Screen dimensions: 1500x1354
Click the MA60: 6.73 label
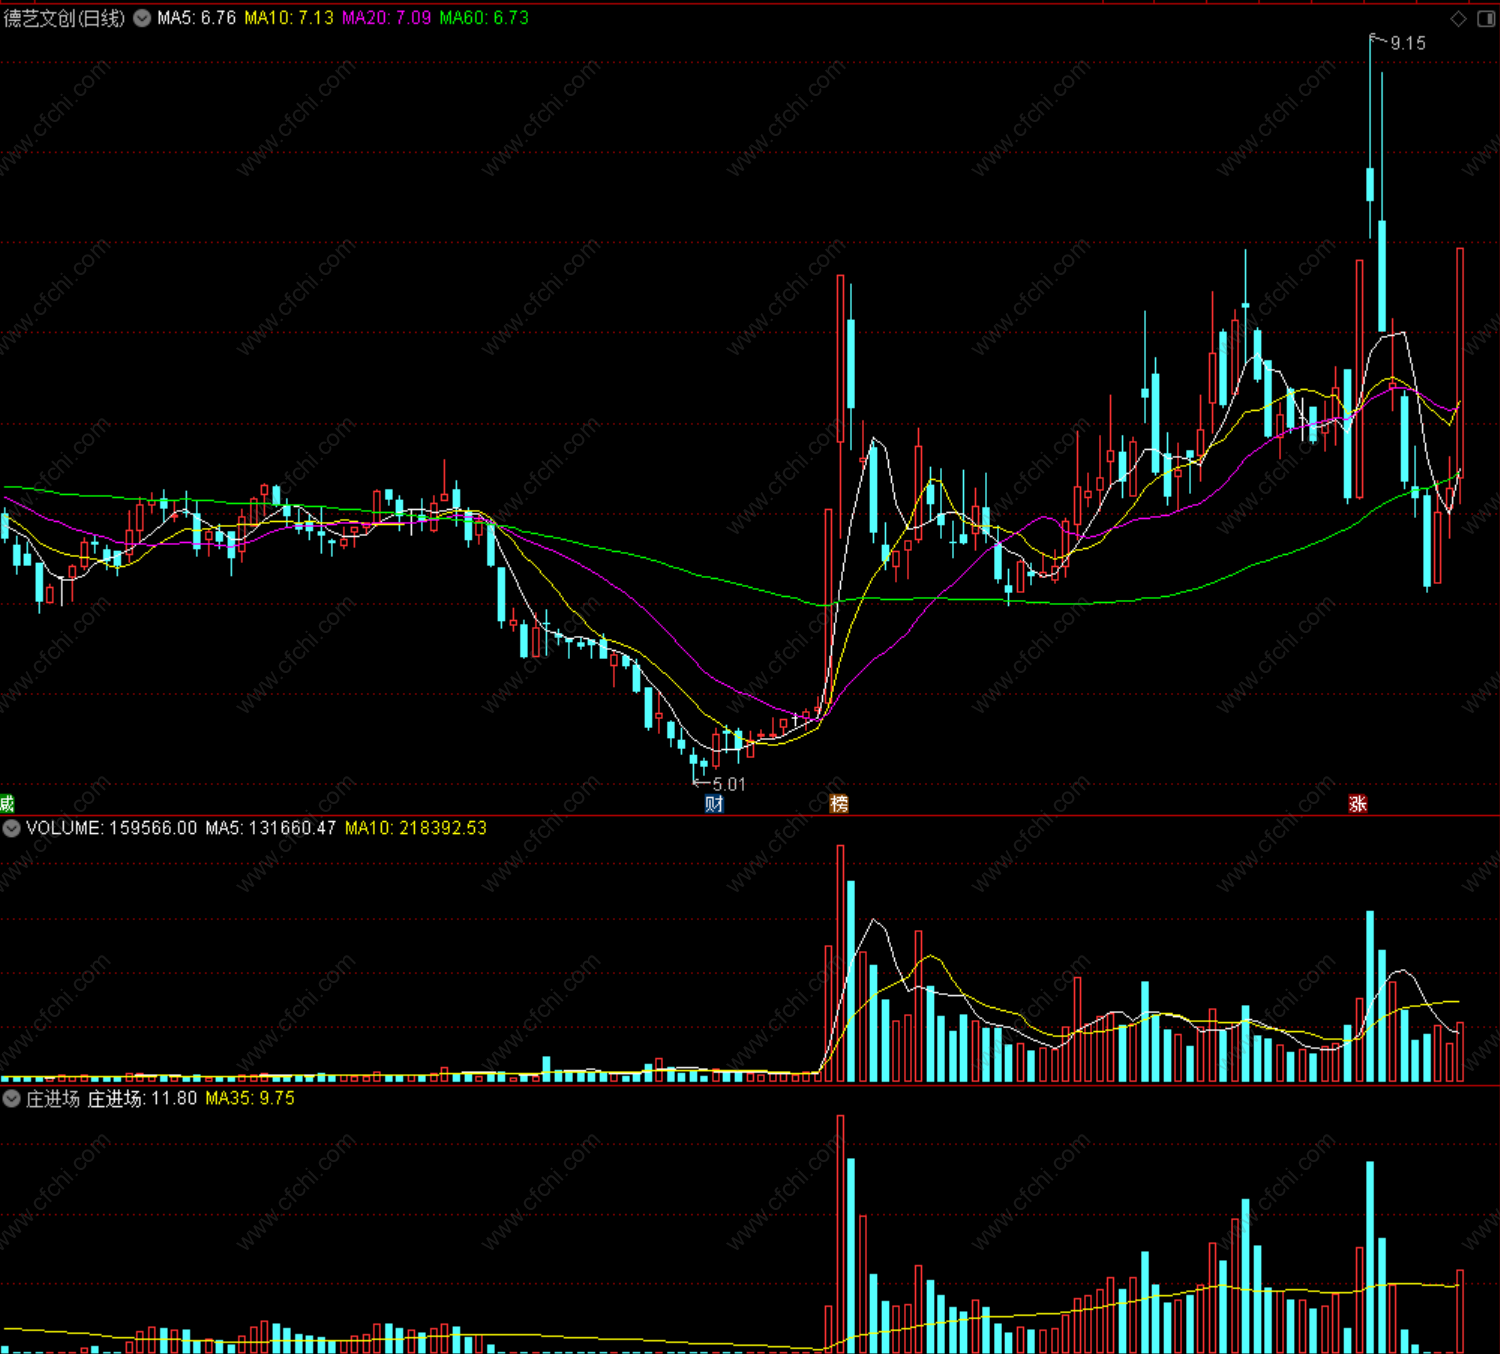tap(484, 18)
